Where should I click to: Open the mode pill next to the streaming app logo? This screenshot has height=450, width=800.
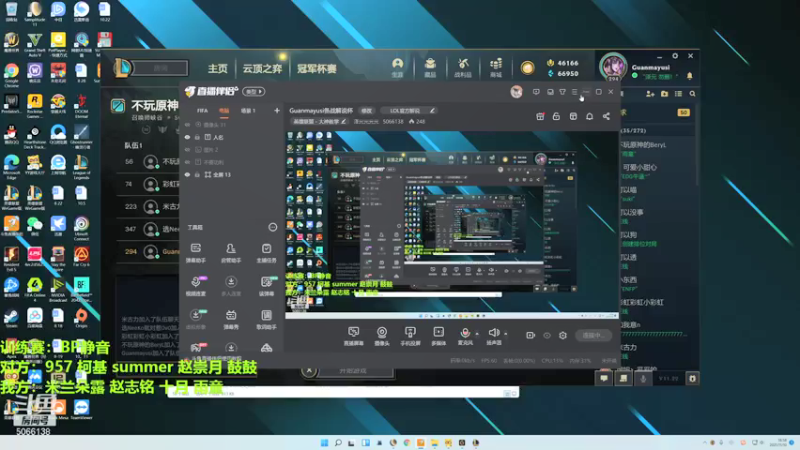coord(254,92)
